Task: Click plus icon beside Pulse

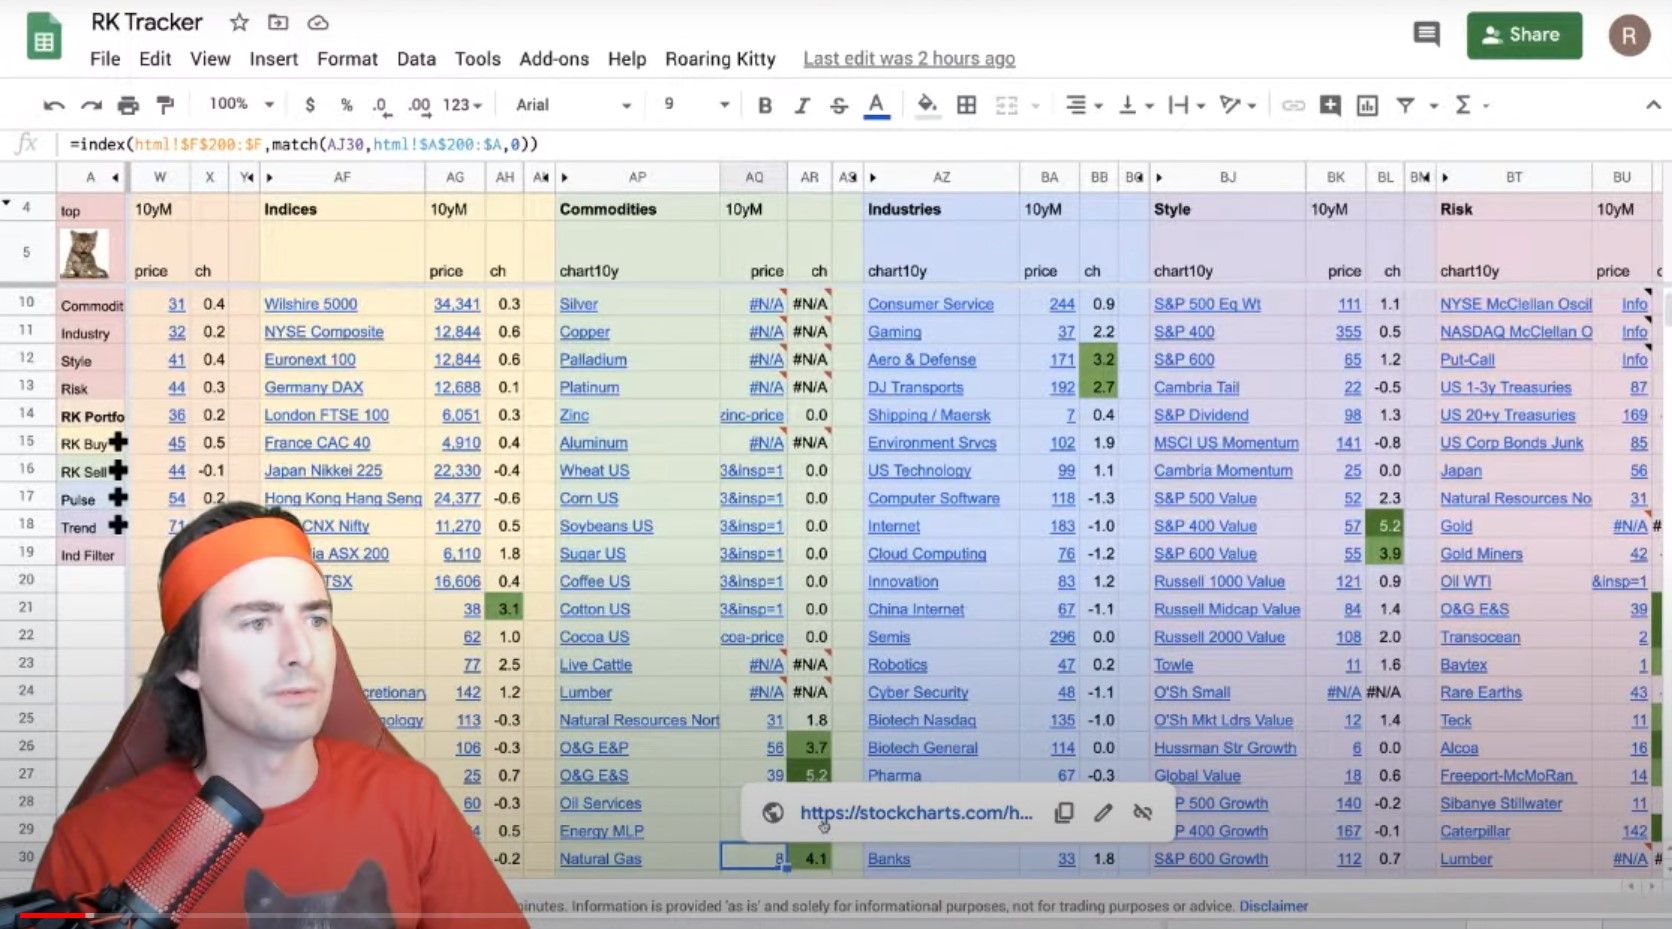Action: coord(118,497)
